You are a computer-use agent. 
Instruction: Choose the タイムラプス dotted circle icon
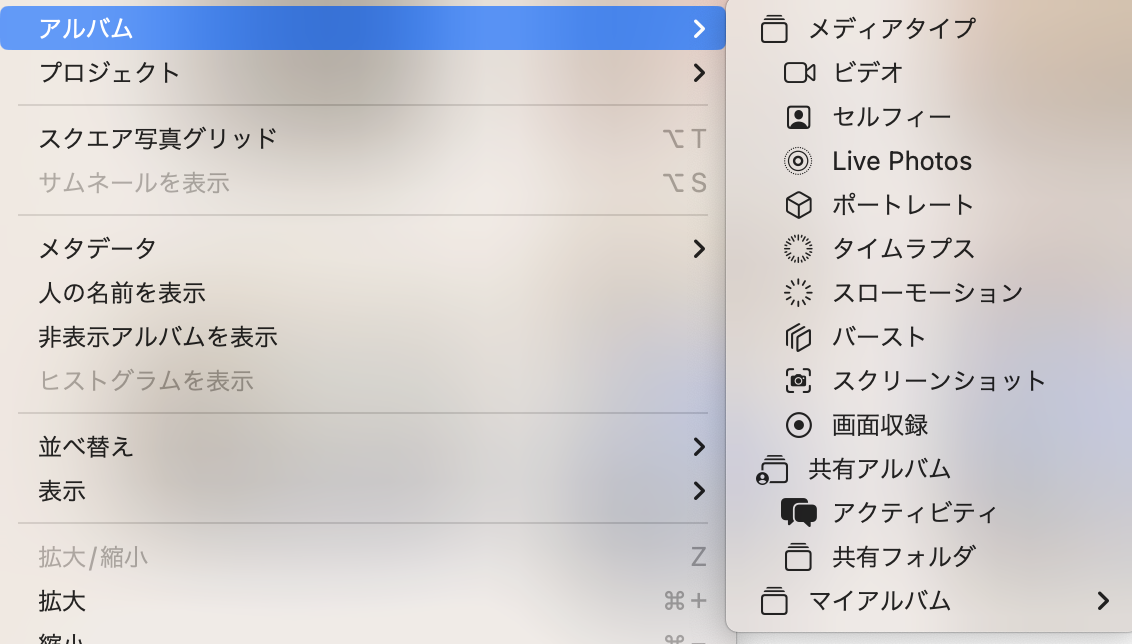tap(798, 249)
